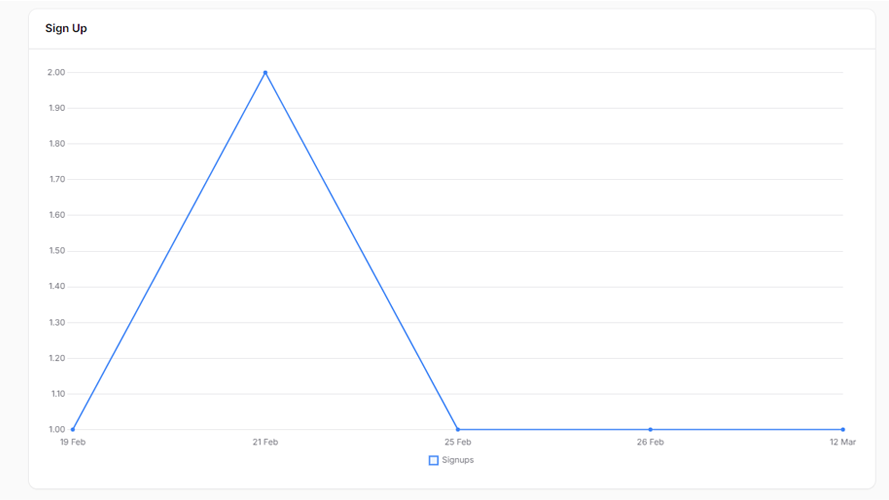
Task: Click the 25 Feb x-axis label
Action: pyautogui.click(x=458, y=442)
